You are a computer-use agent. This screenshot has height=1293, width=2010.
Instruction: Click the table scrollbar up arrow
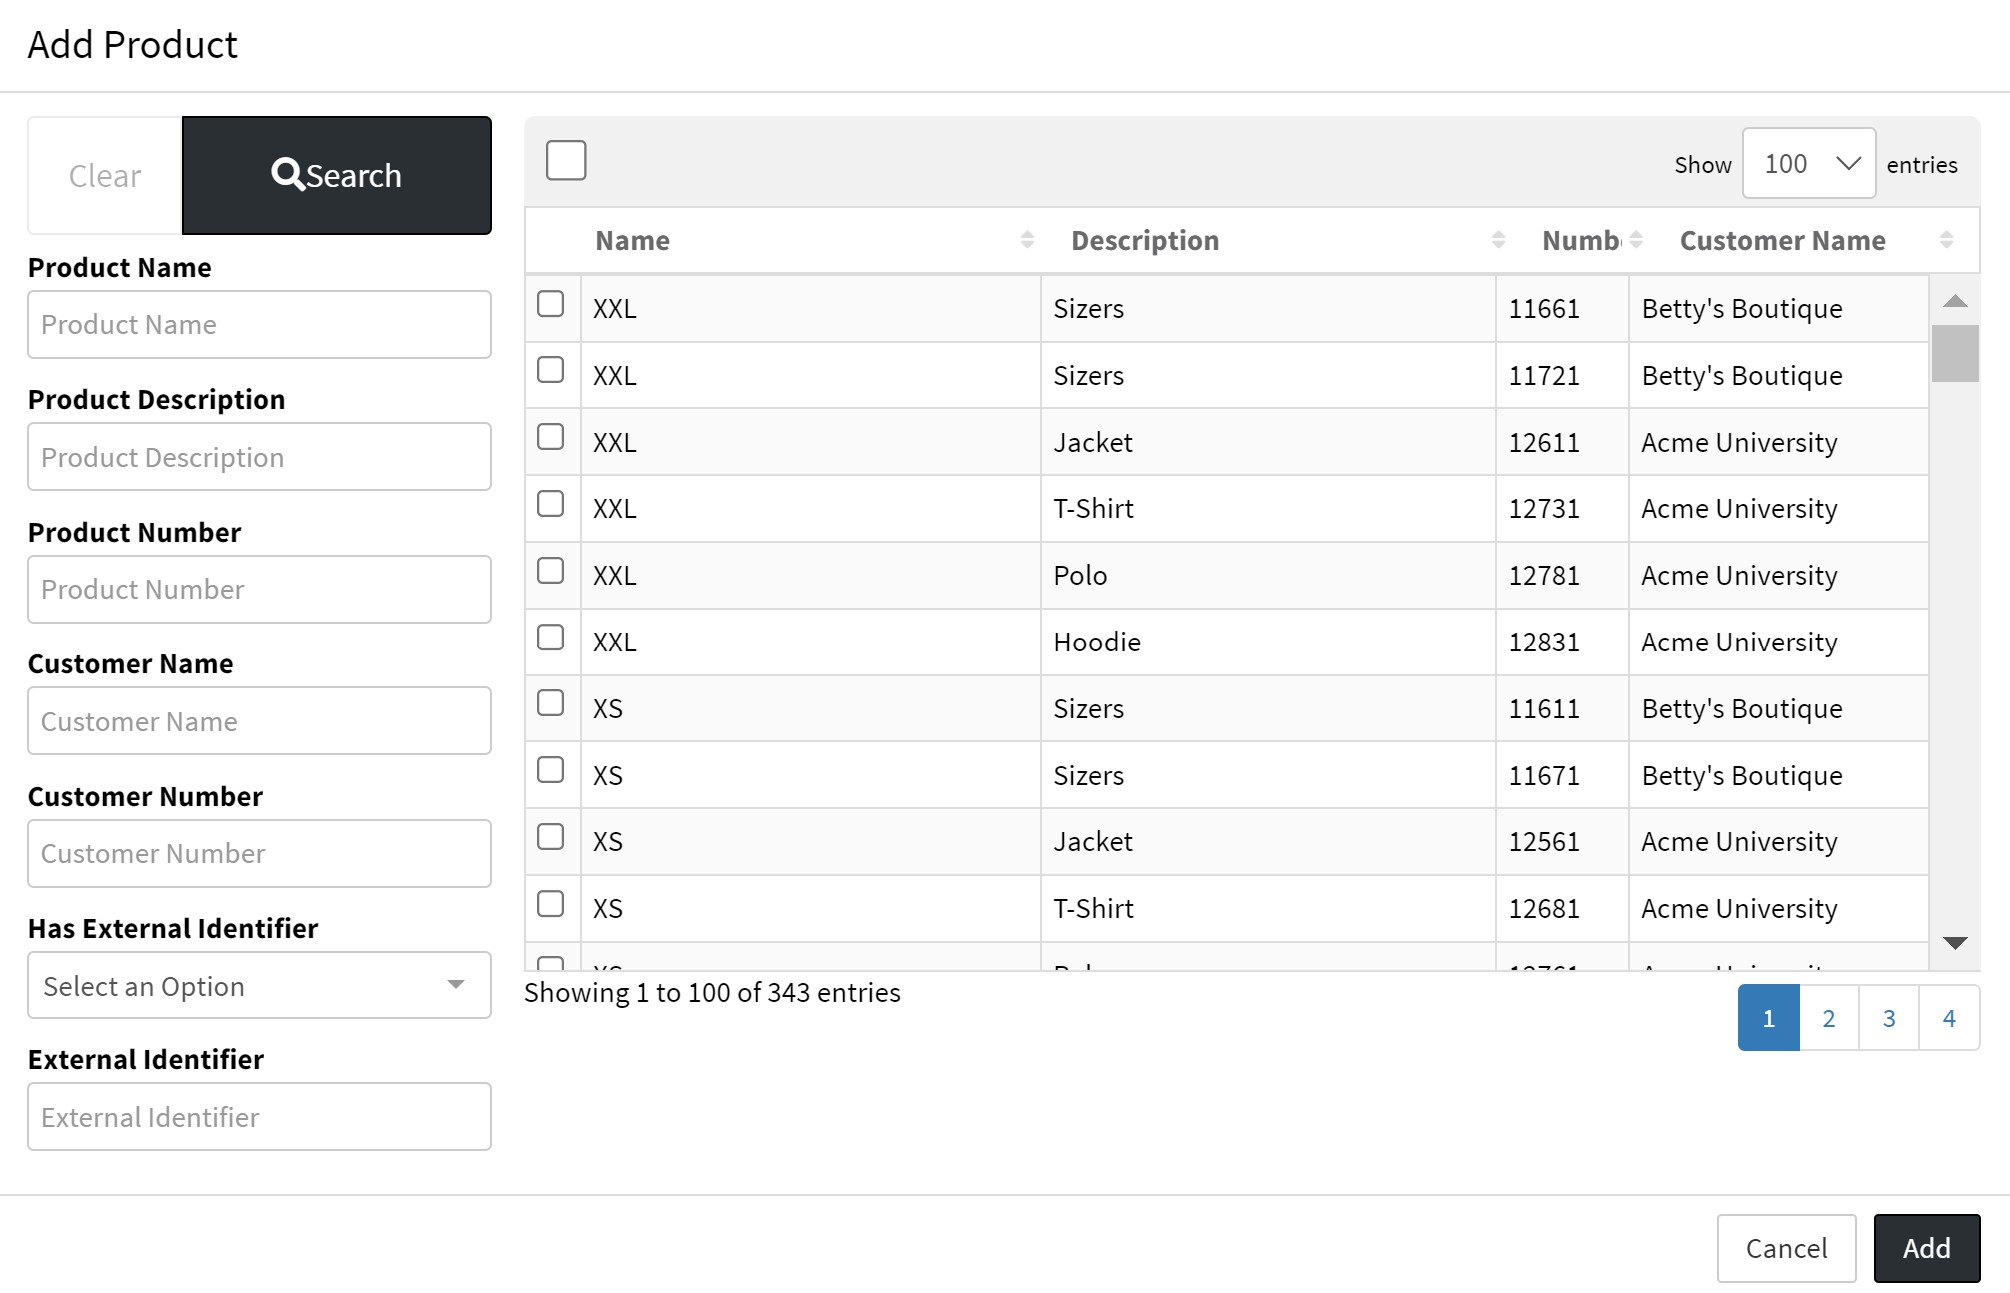pyautogui.click(x=1955, y=301)
